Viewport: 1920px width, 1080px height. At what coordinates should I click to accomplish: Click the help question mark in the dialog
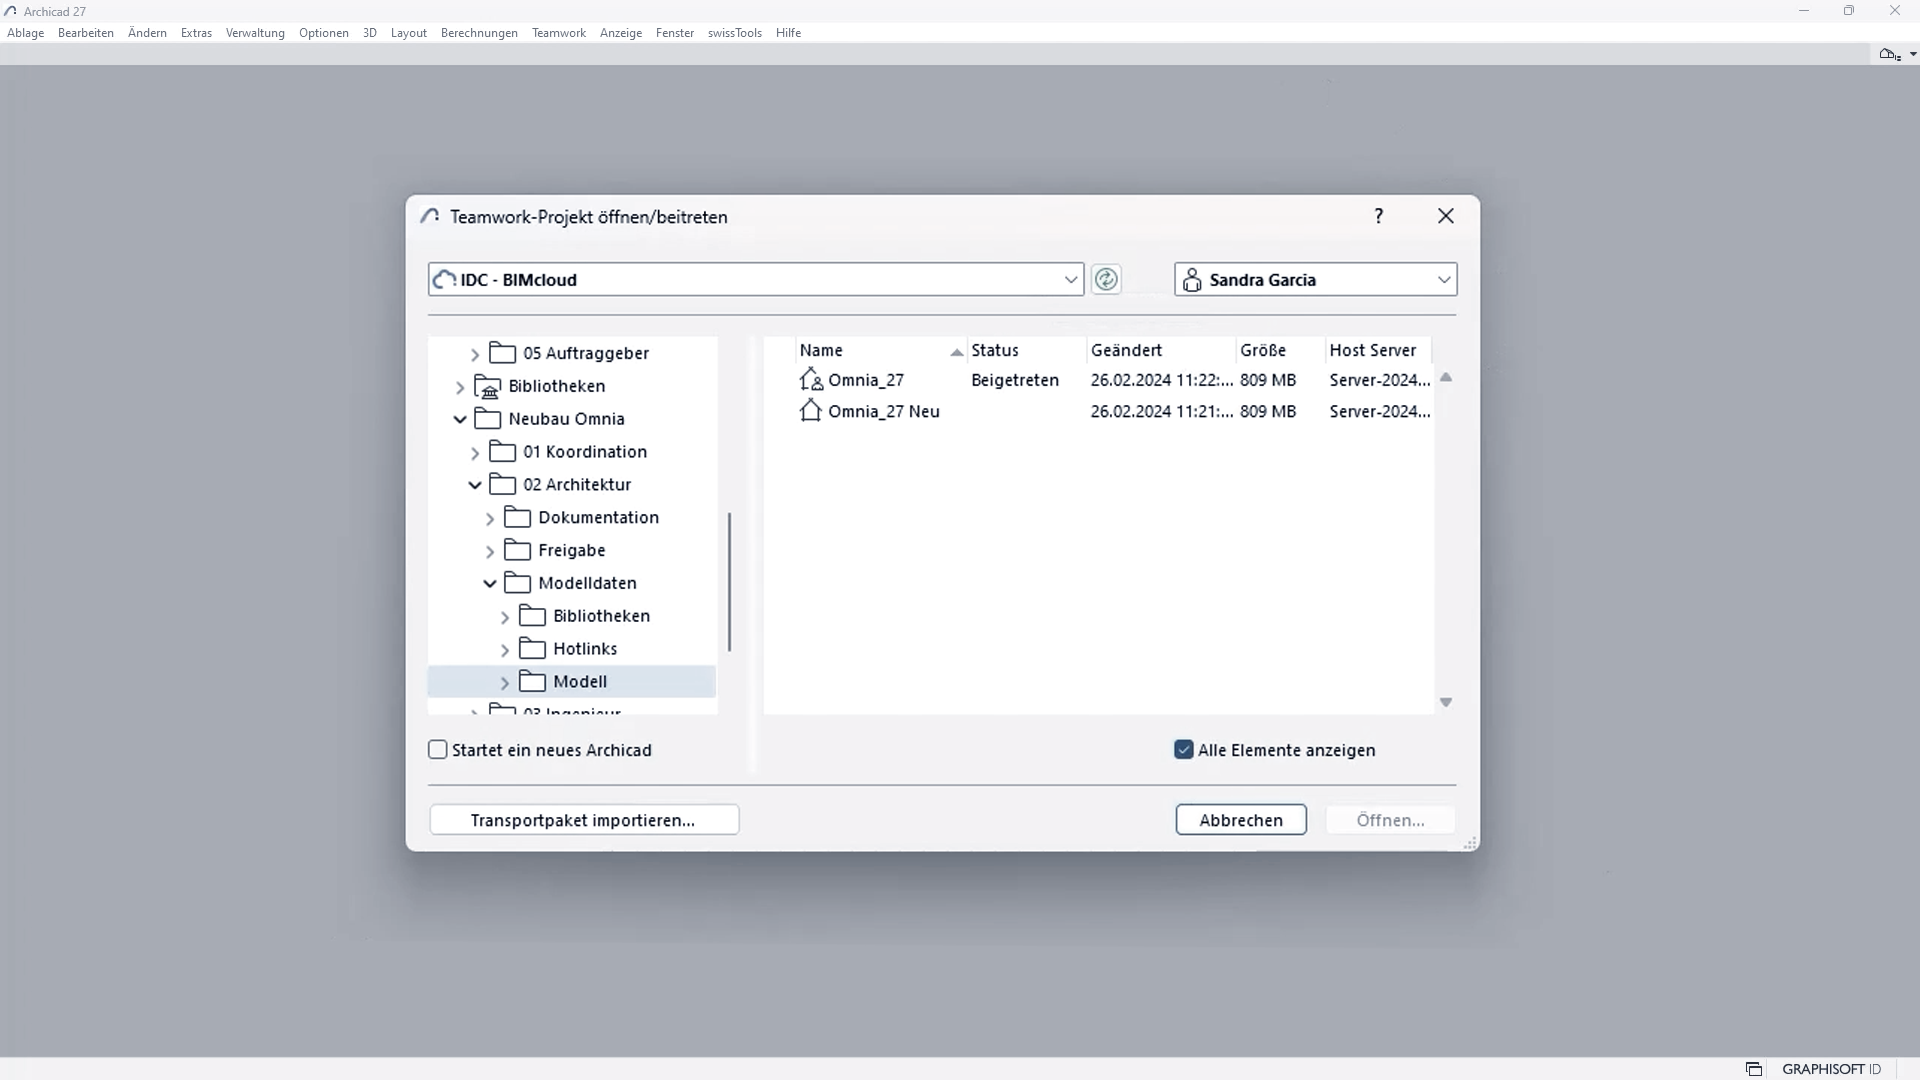tap(1379, 216)
